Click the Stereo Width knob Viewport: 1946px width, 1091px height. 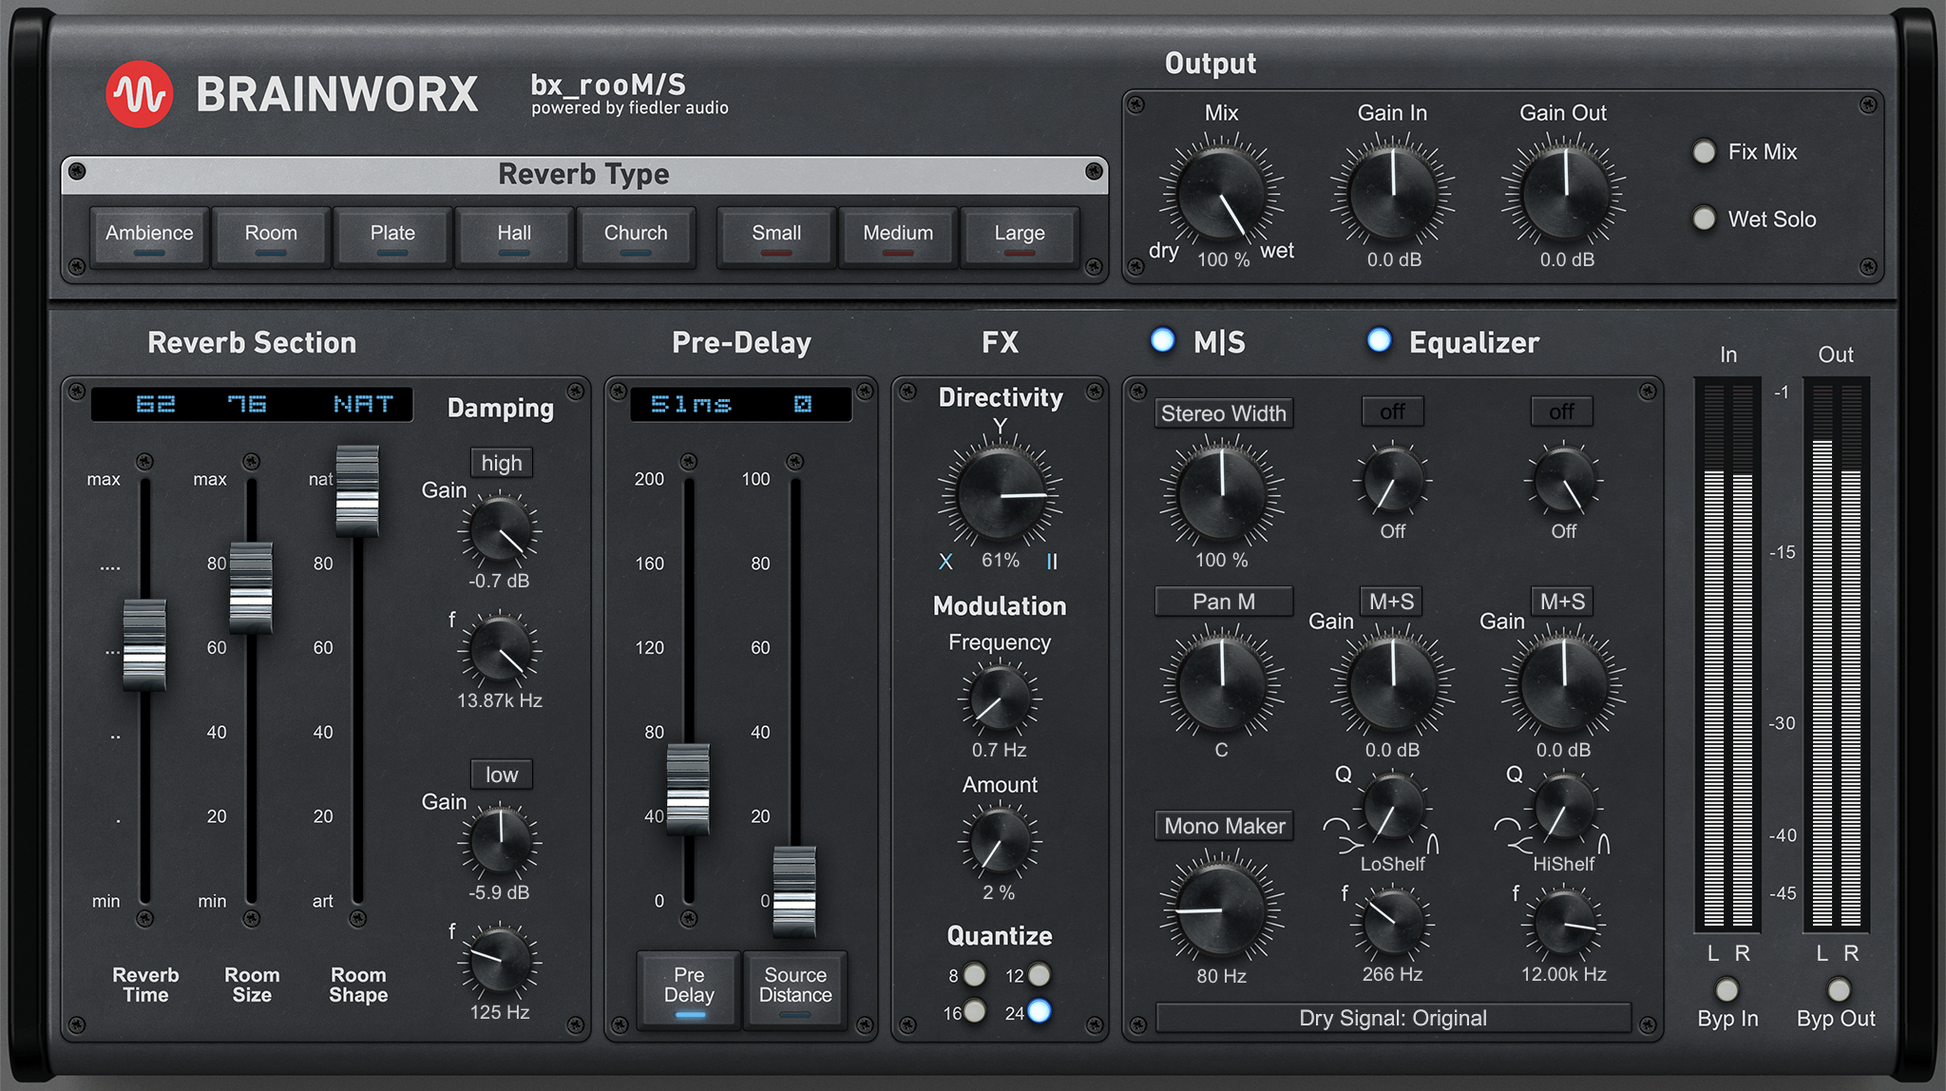tap(1221, 494)
